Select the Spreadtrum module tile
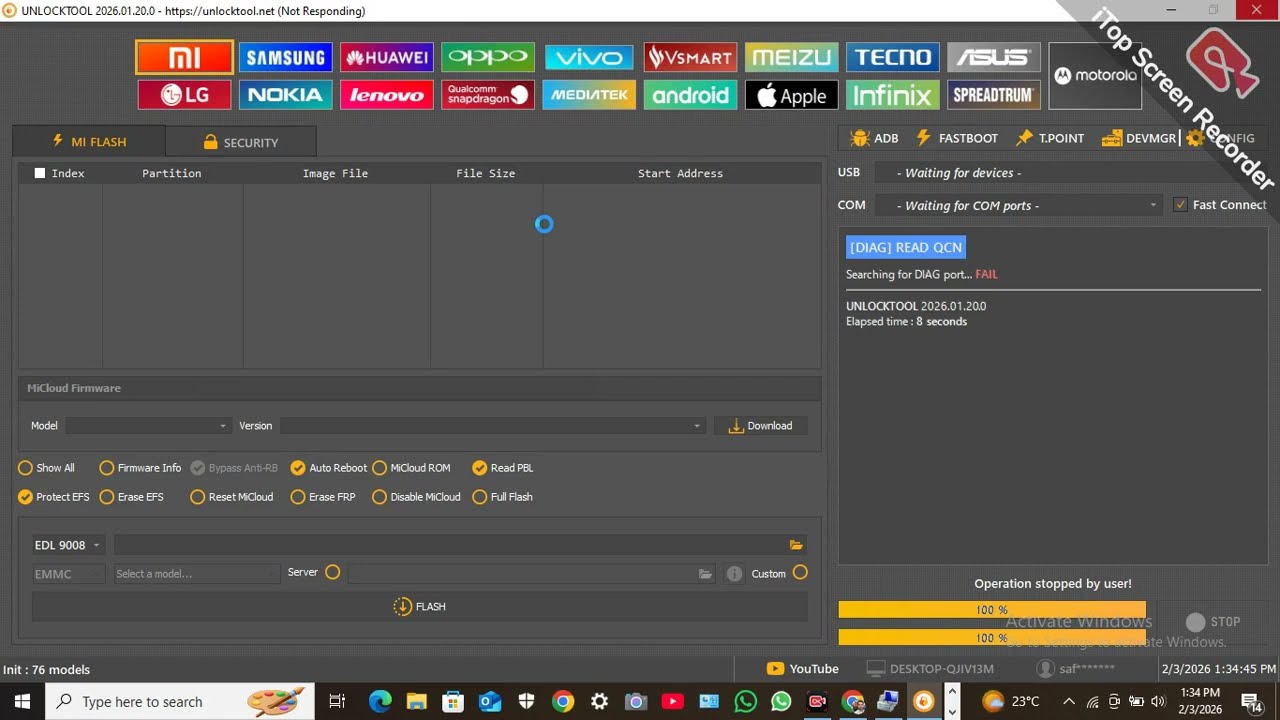 click(994, 95)
